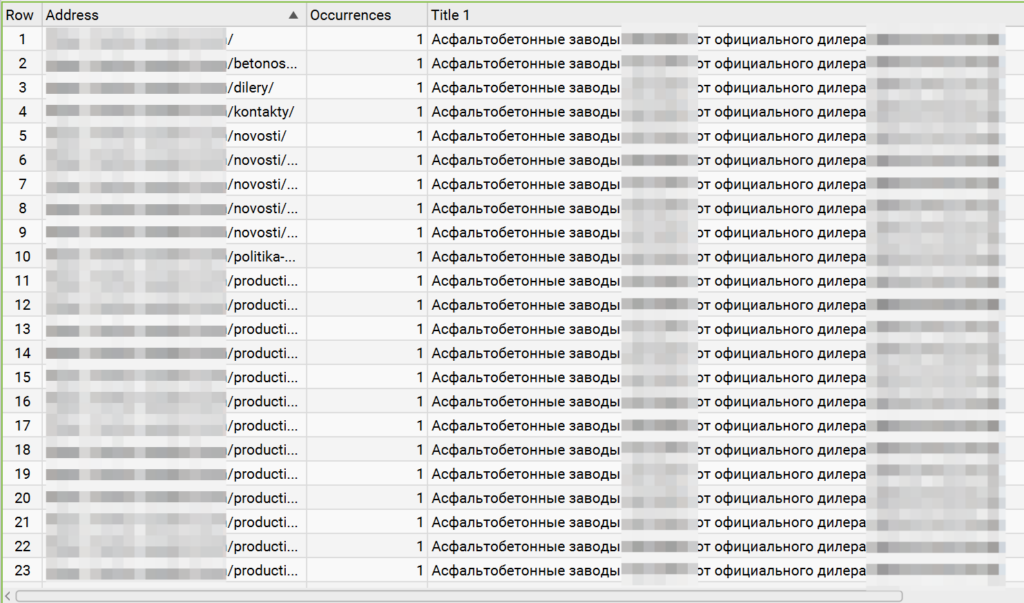The image size is (1024, 603).
Task: Select row number 1 cell
Action: pyautogui.click(x=22, y=40)
